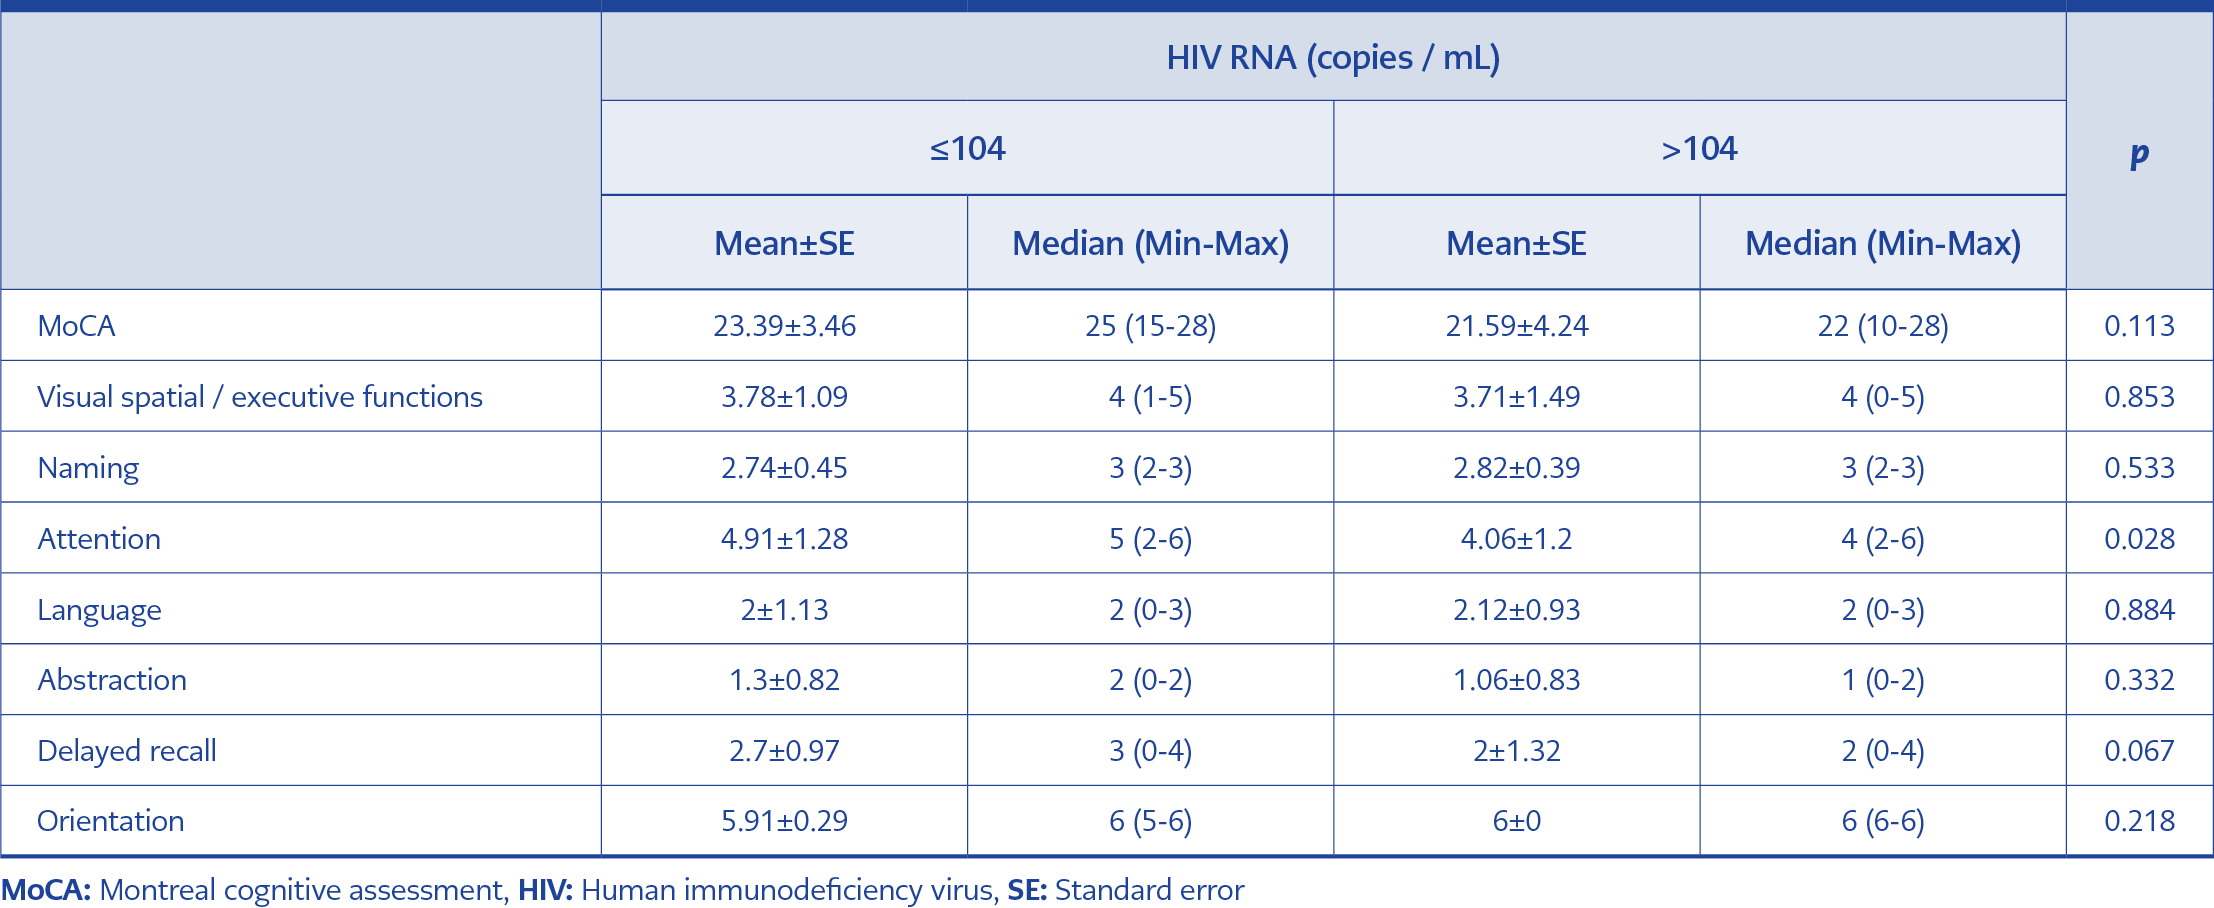2214x908 pixels.
Task: Select the Abstraction row label
Action: click(x=112, y=680)
